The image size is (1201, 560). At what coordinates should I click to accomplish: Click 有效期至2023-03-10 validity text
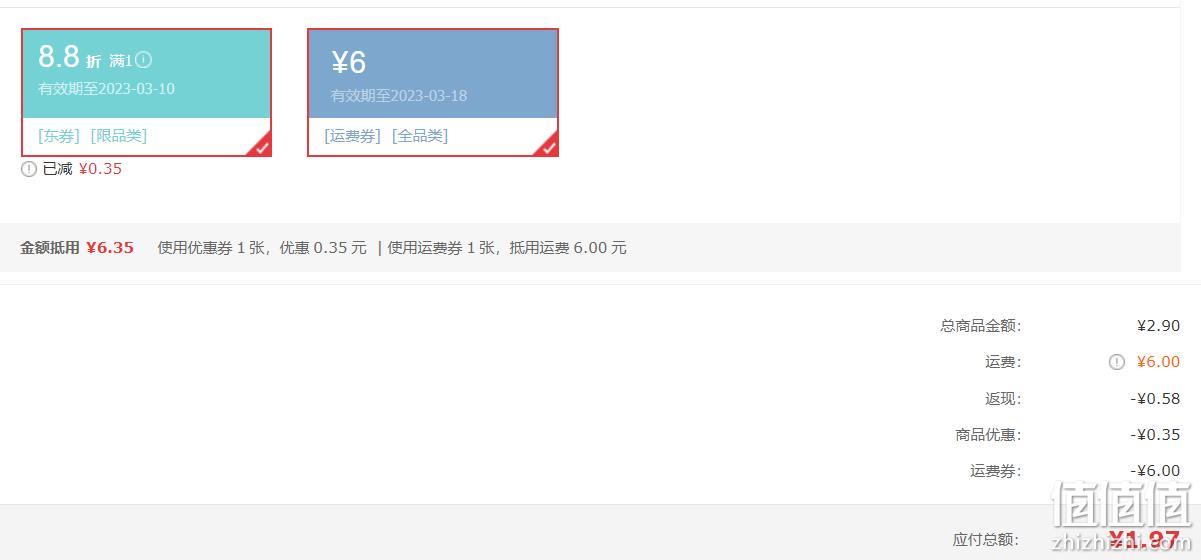pyautogui.click(x=107, y=88)
